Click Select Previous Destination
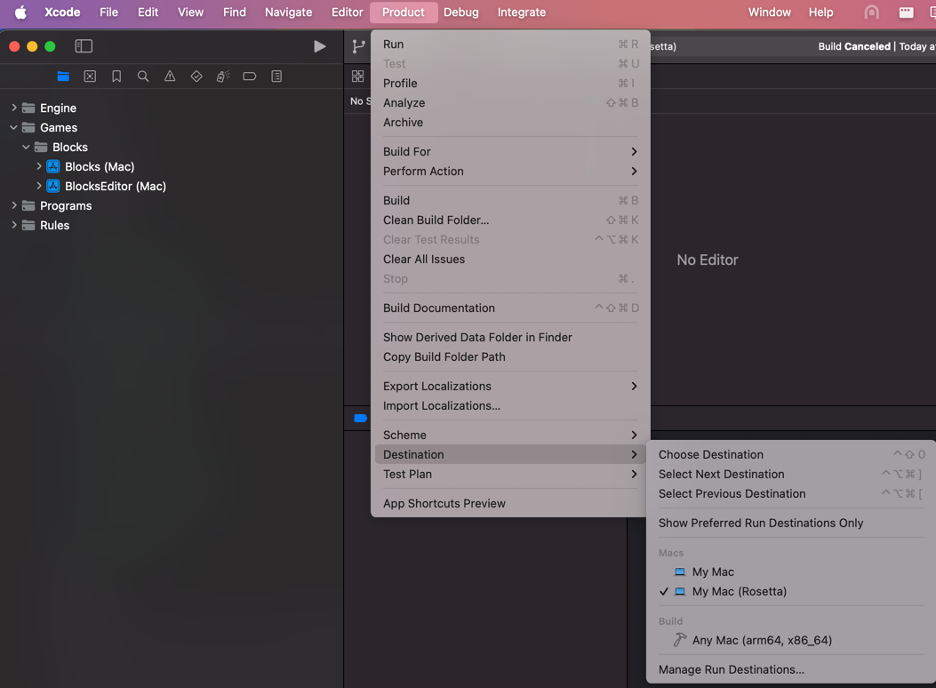The image size is (936, 688). (x=791, y=493)
